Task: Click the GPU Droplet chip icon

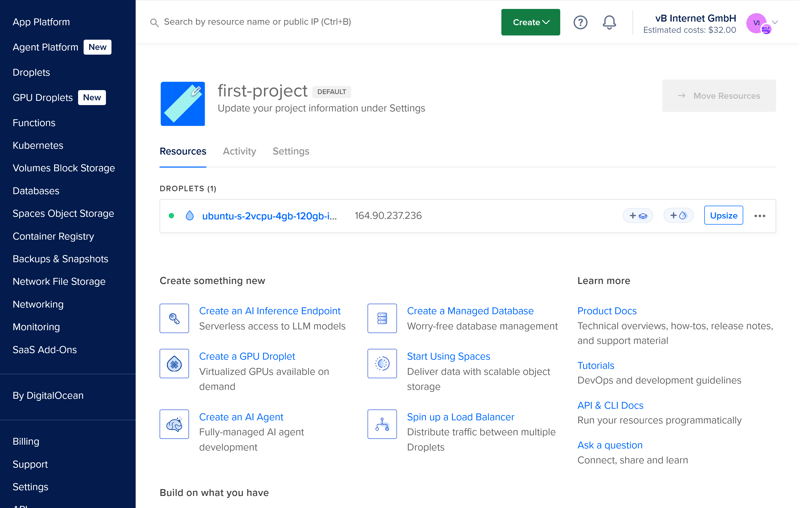Action: tap(174, 364)
